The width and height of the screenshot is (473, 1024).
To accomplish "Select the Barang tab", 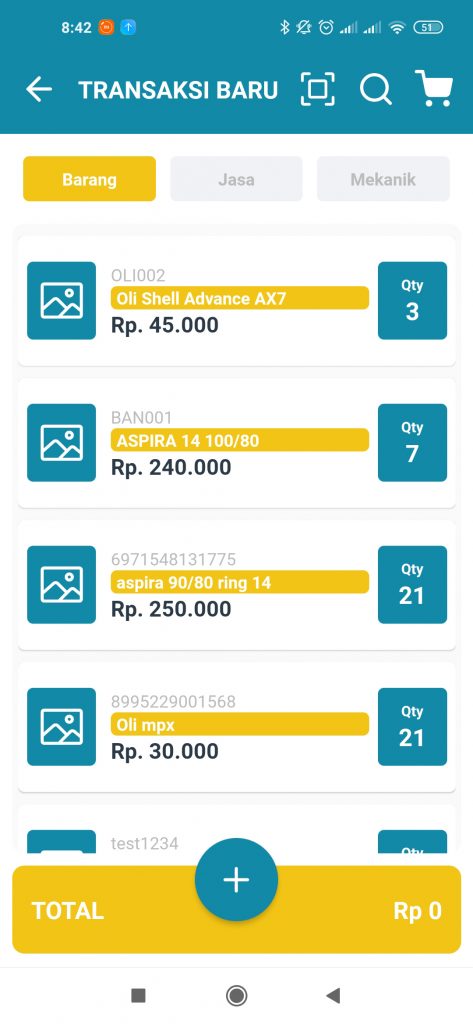I will [90, 179].
